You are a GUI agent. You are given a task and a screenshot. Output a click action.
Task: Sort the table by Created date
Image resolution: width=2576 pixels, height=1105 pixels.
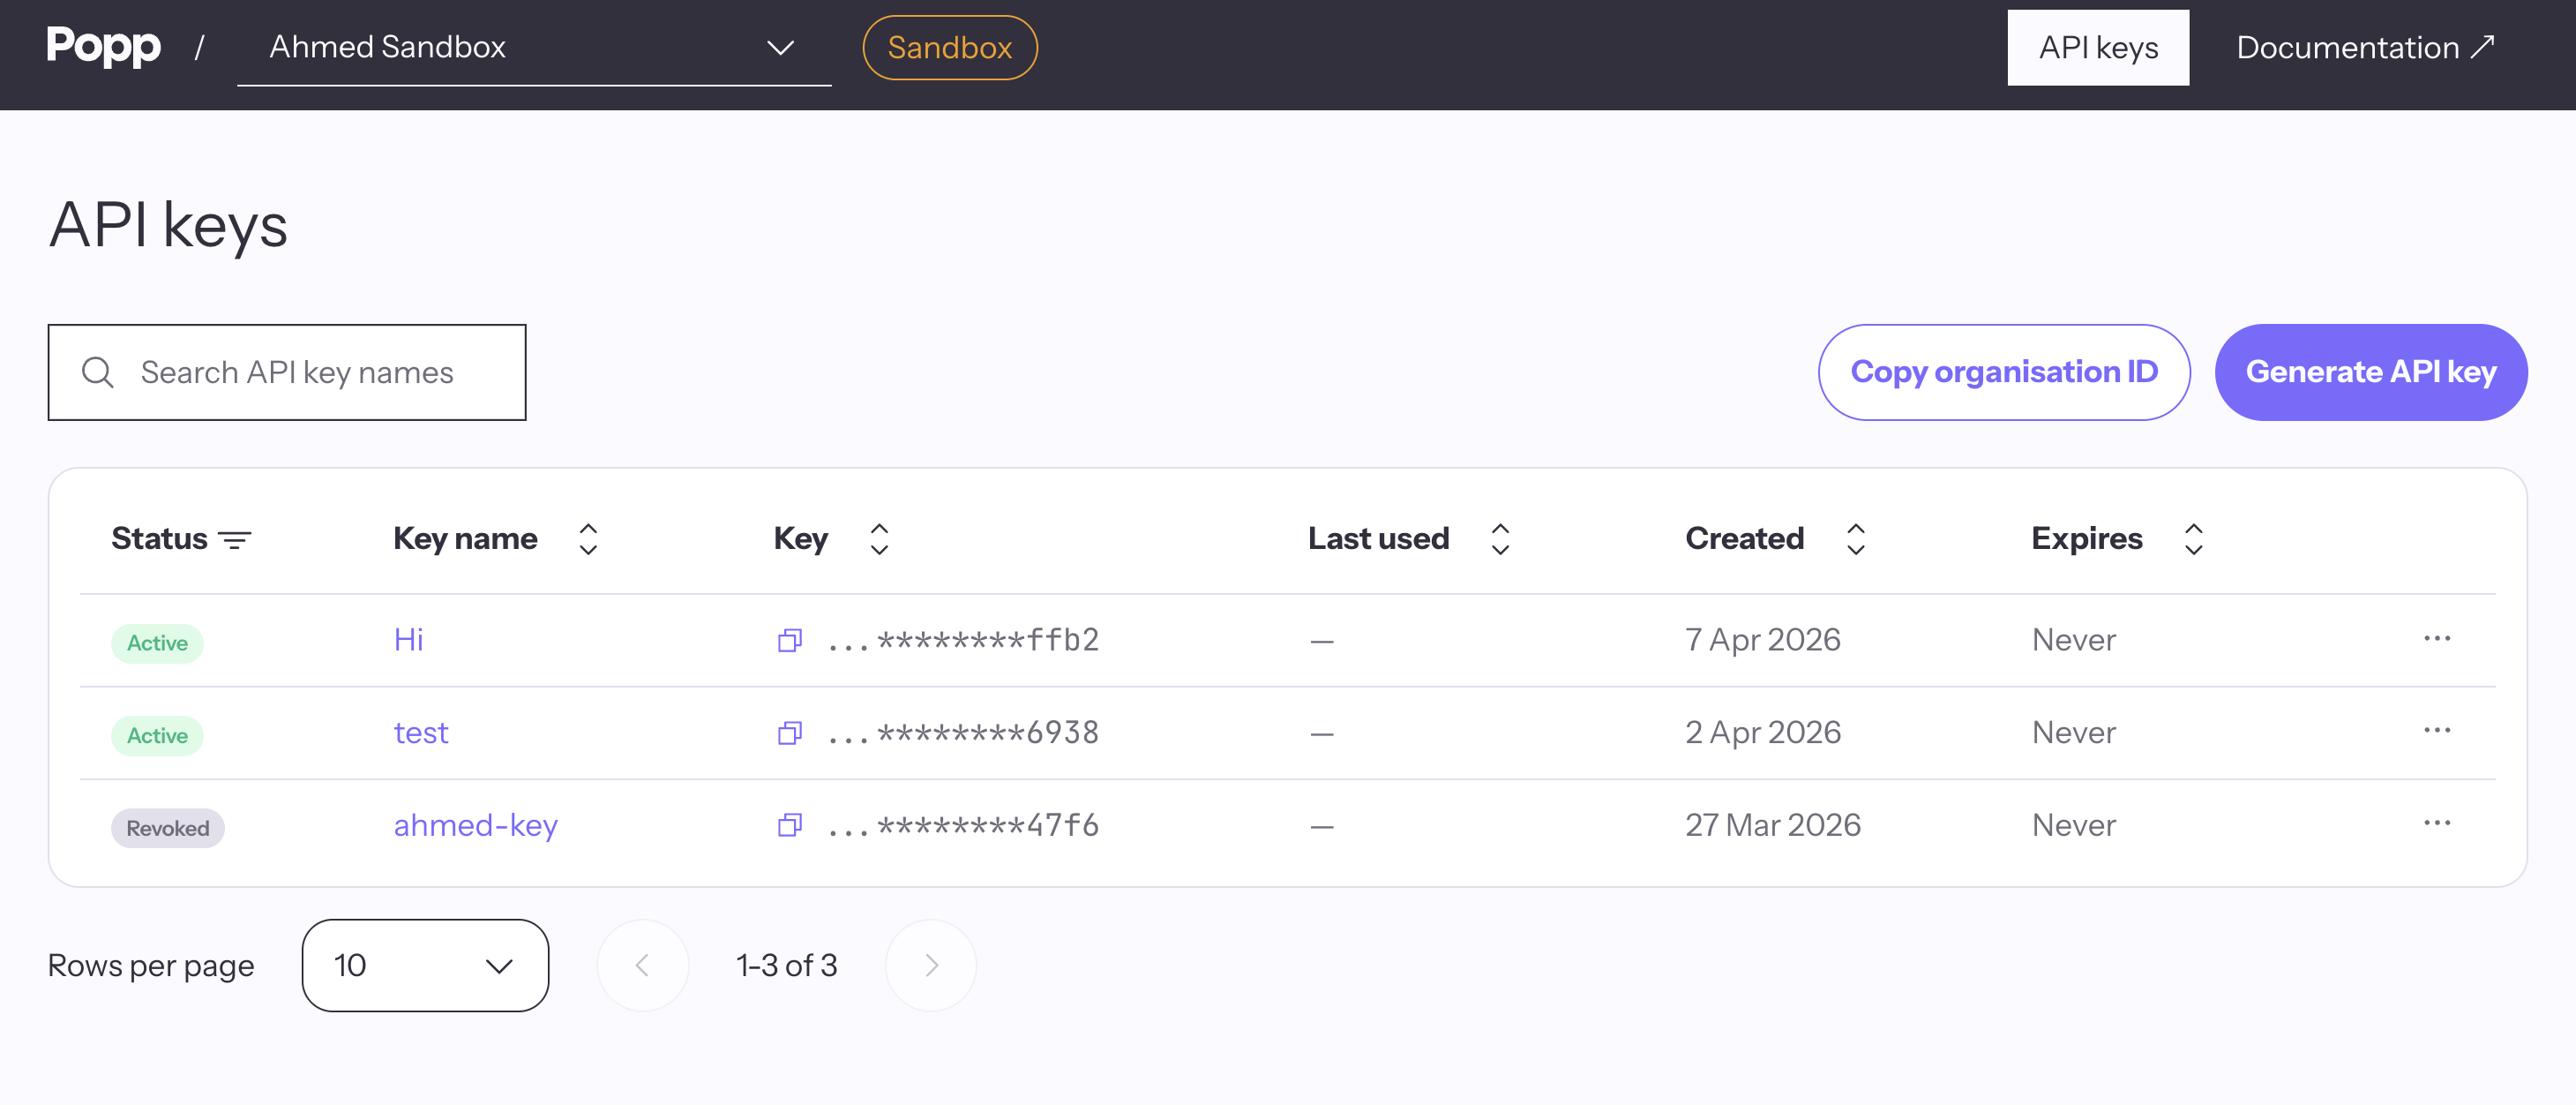coord(1854,538)
